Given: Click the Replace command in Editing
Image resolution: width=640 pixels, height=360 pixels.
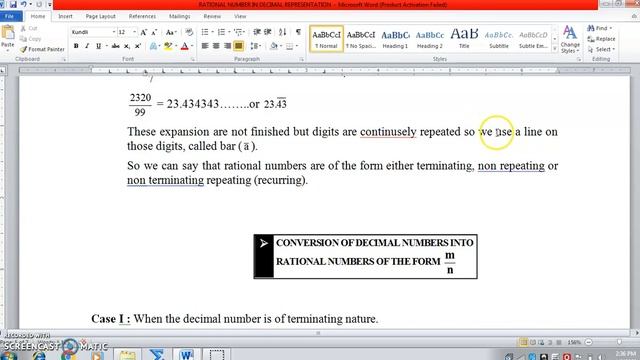Looking at the screenshot, I should click(x=601, y=39).
